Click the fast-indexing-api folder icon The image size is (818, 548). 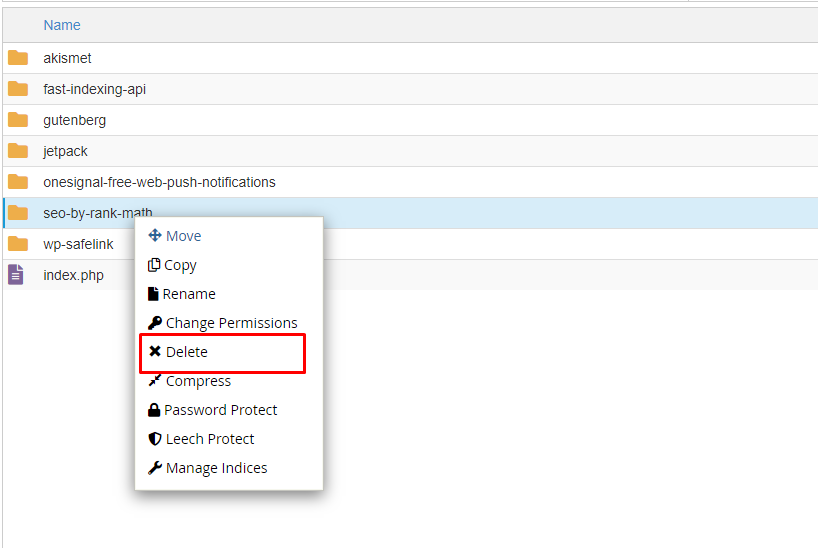click(18, 89)
